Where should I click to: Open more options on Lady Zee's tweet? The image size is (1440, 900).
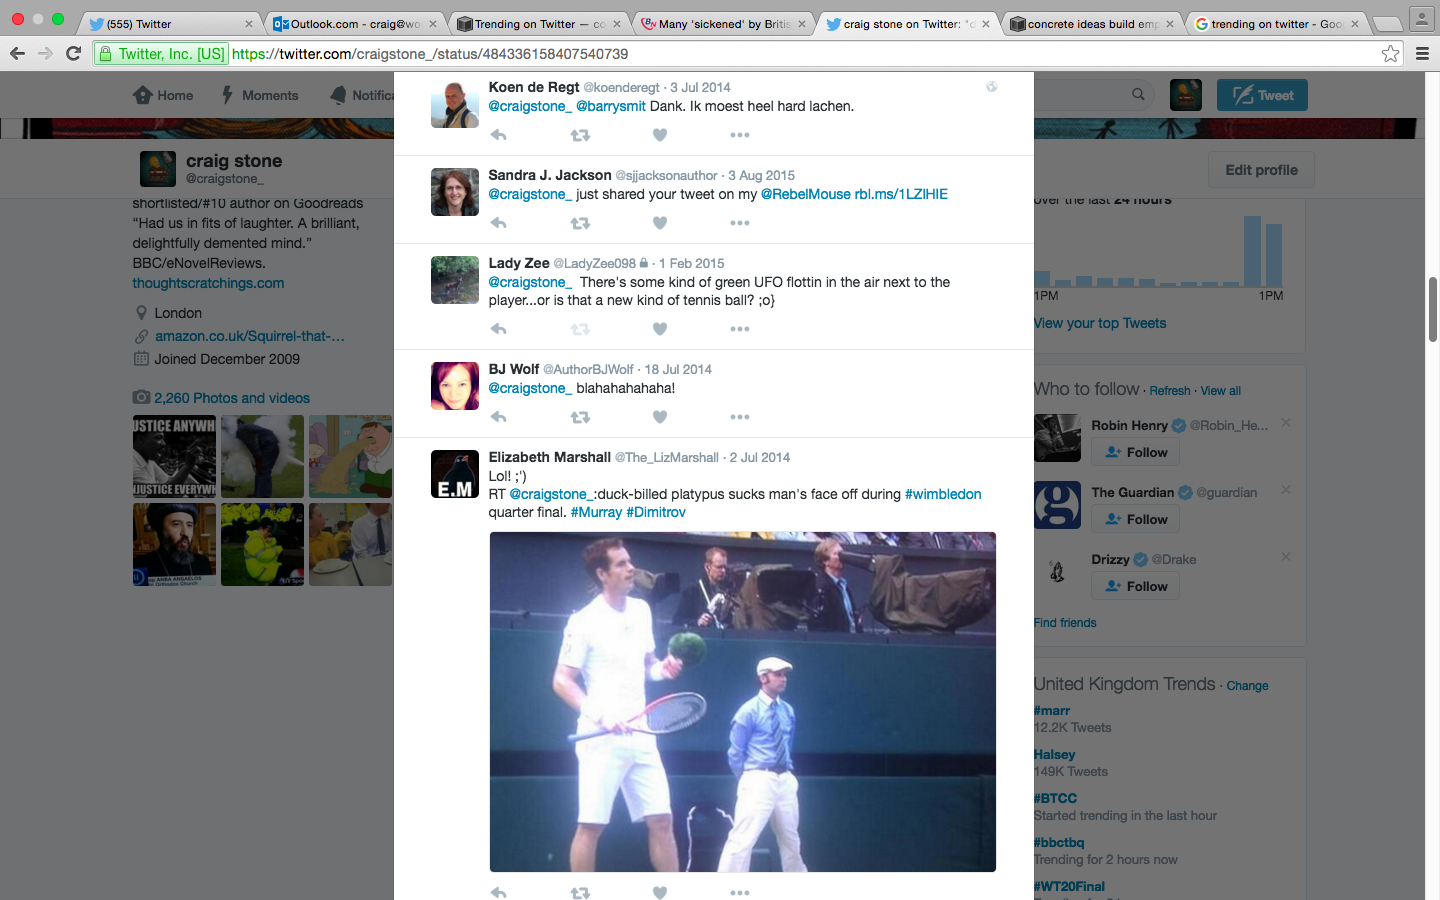pos(740,329)
